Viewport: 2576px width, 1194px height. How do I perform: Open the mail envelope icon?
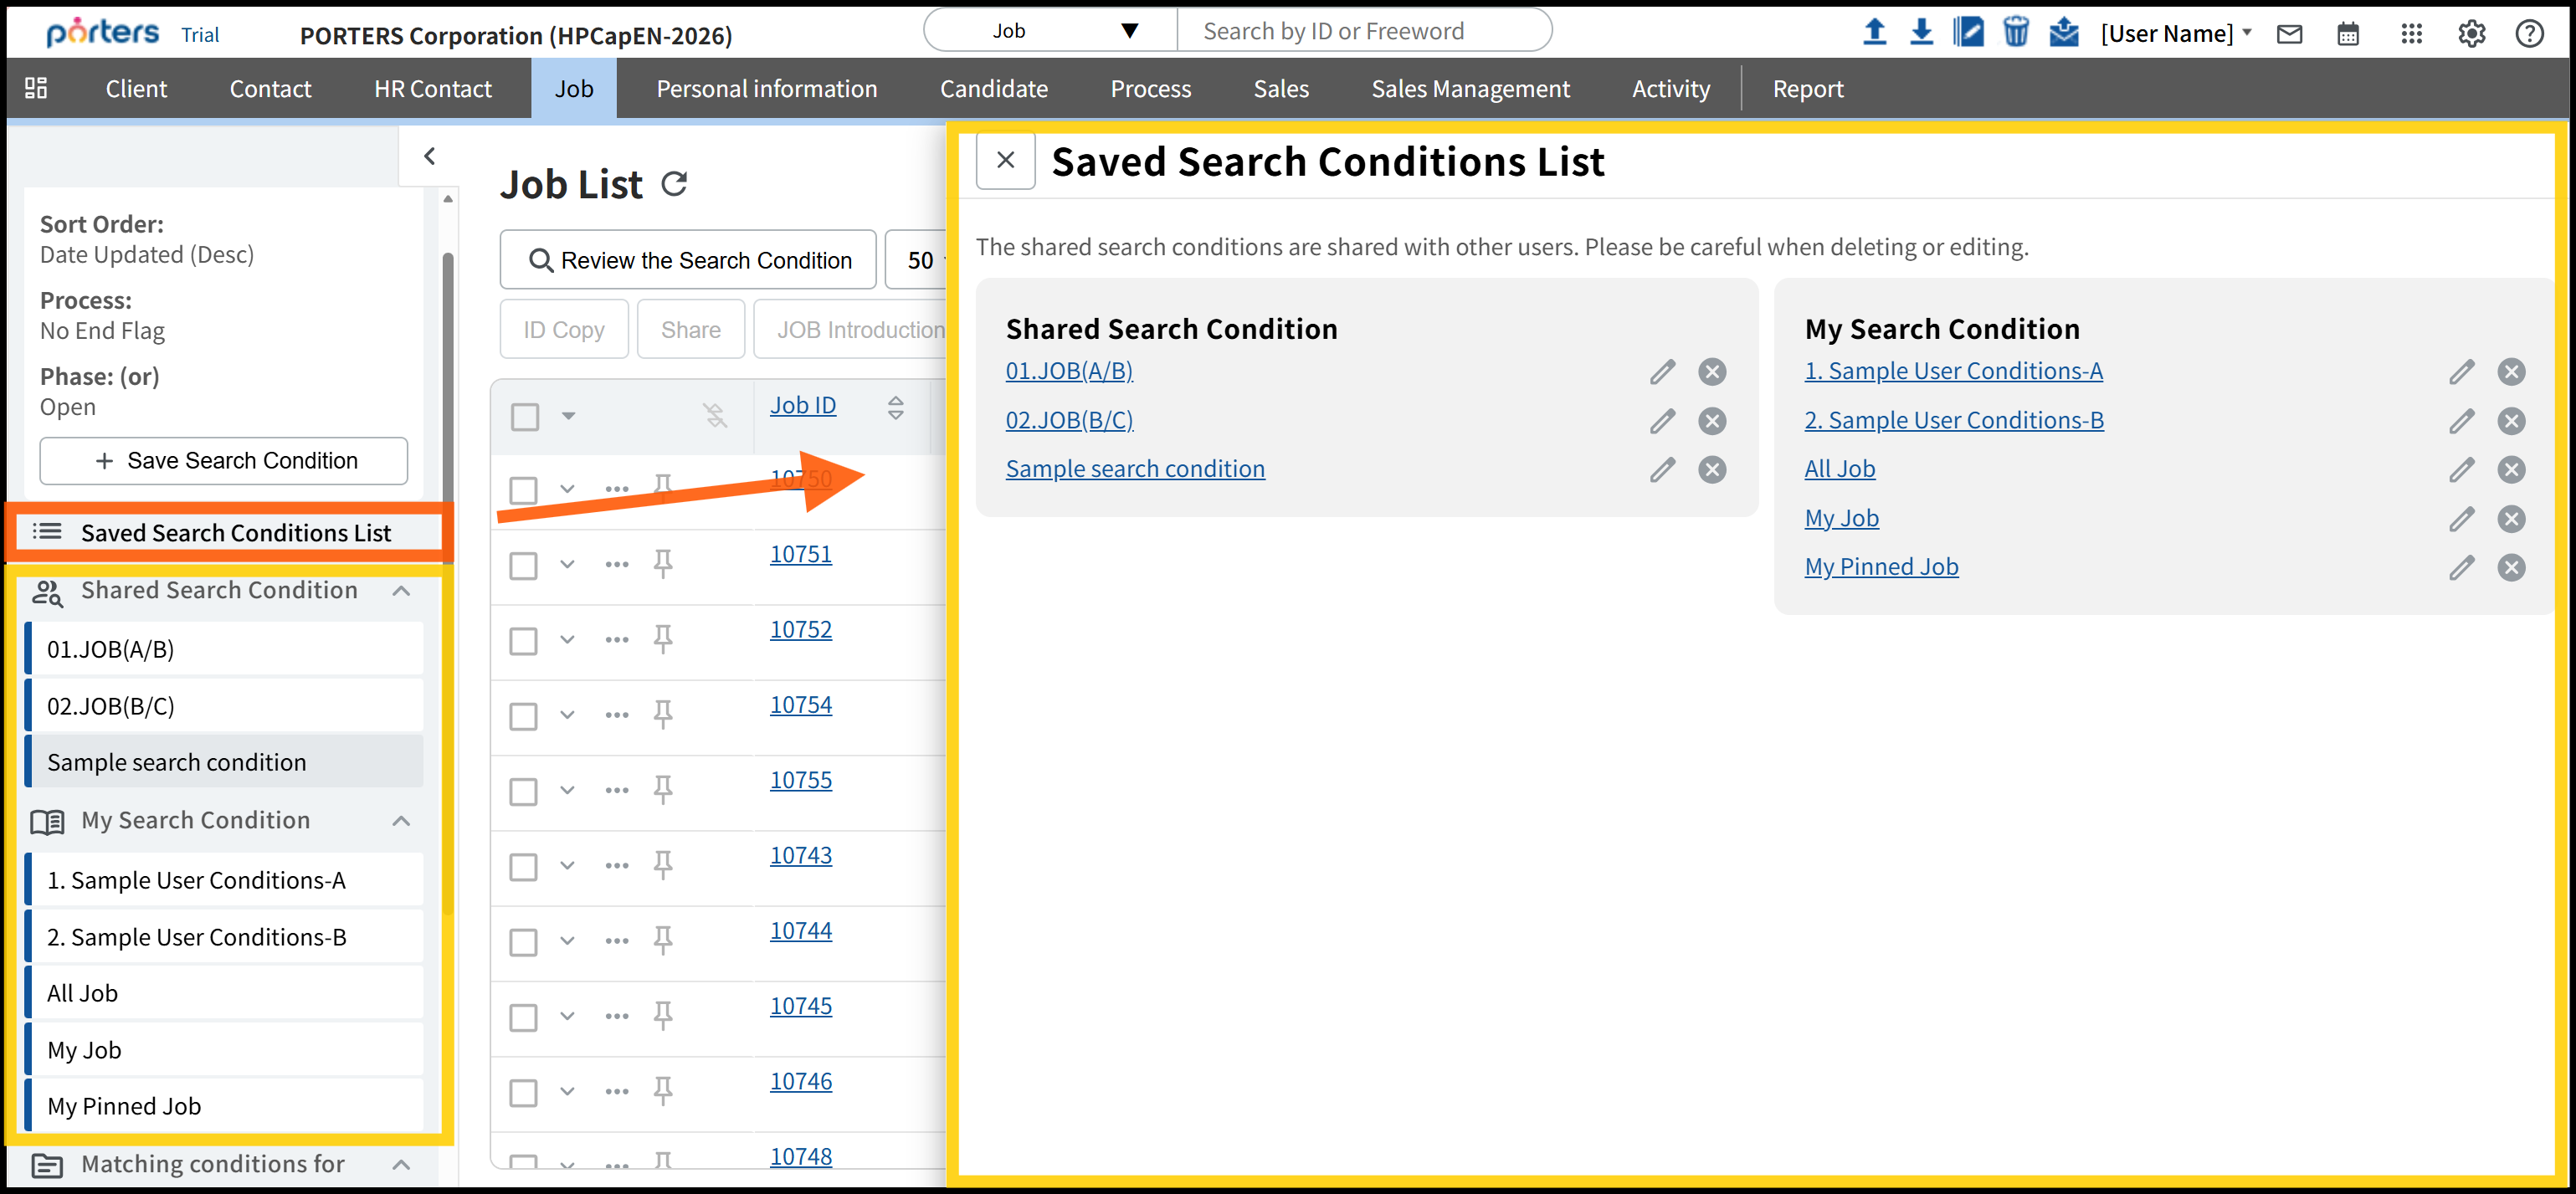(x=2289, y=34)
